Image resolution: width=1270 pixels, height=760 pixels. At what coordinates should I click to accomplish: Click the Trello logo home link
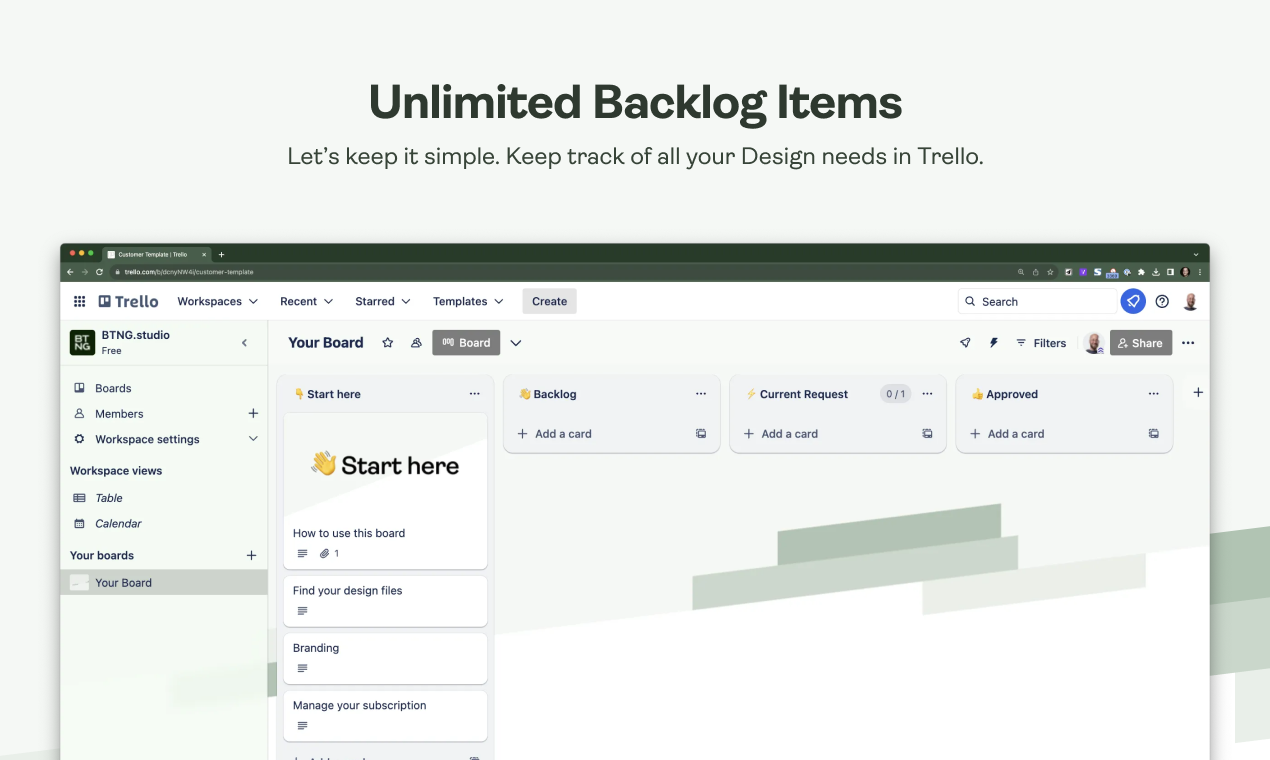128,301
